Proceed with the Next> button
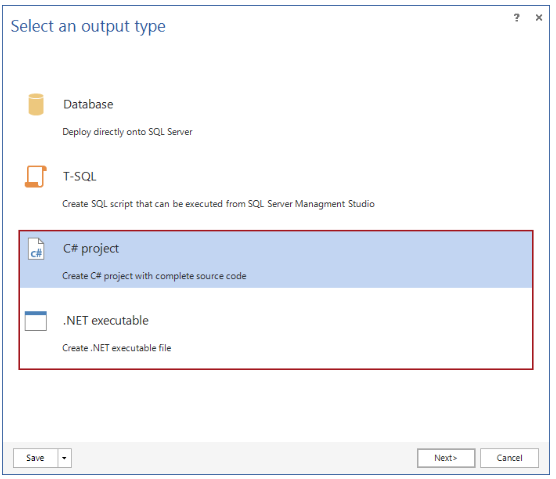Image resolution: width=556 pixels, height=479 pixels. point(446,458)
